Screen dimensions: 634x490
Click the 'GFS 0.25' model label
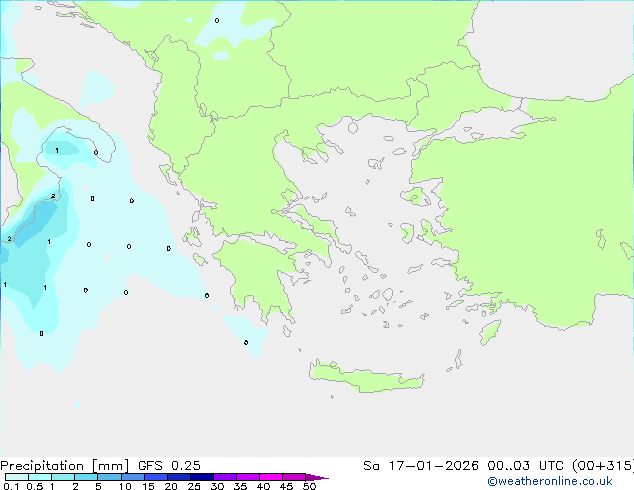169,466
